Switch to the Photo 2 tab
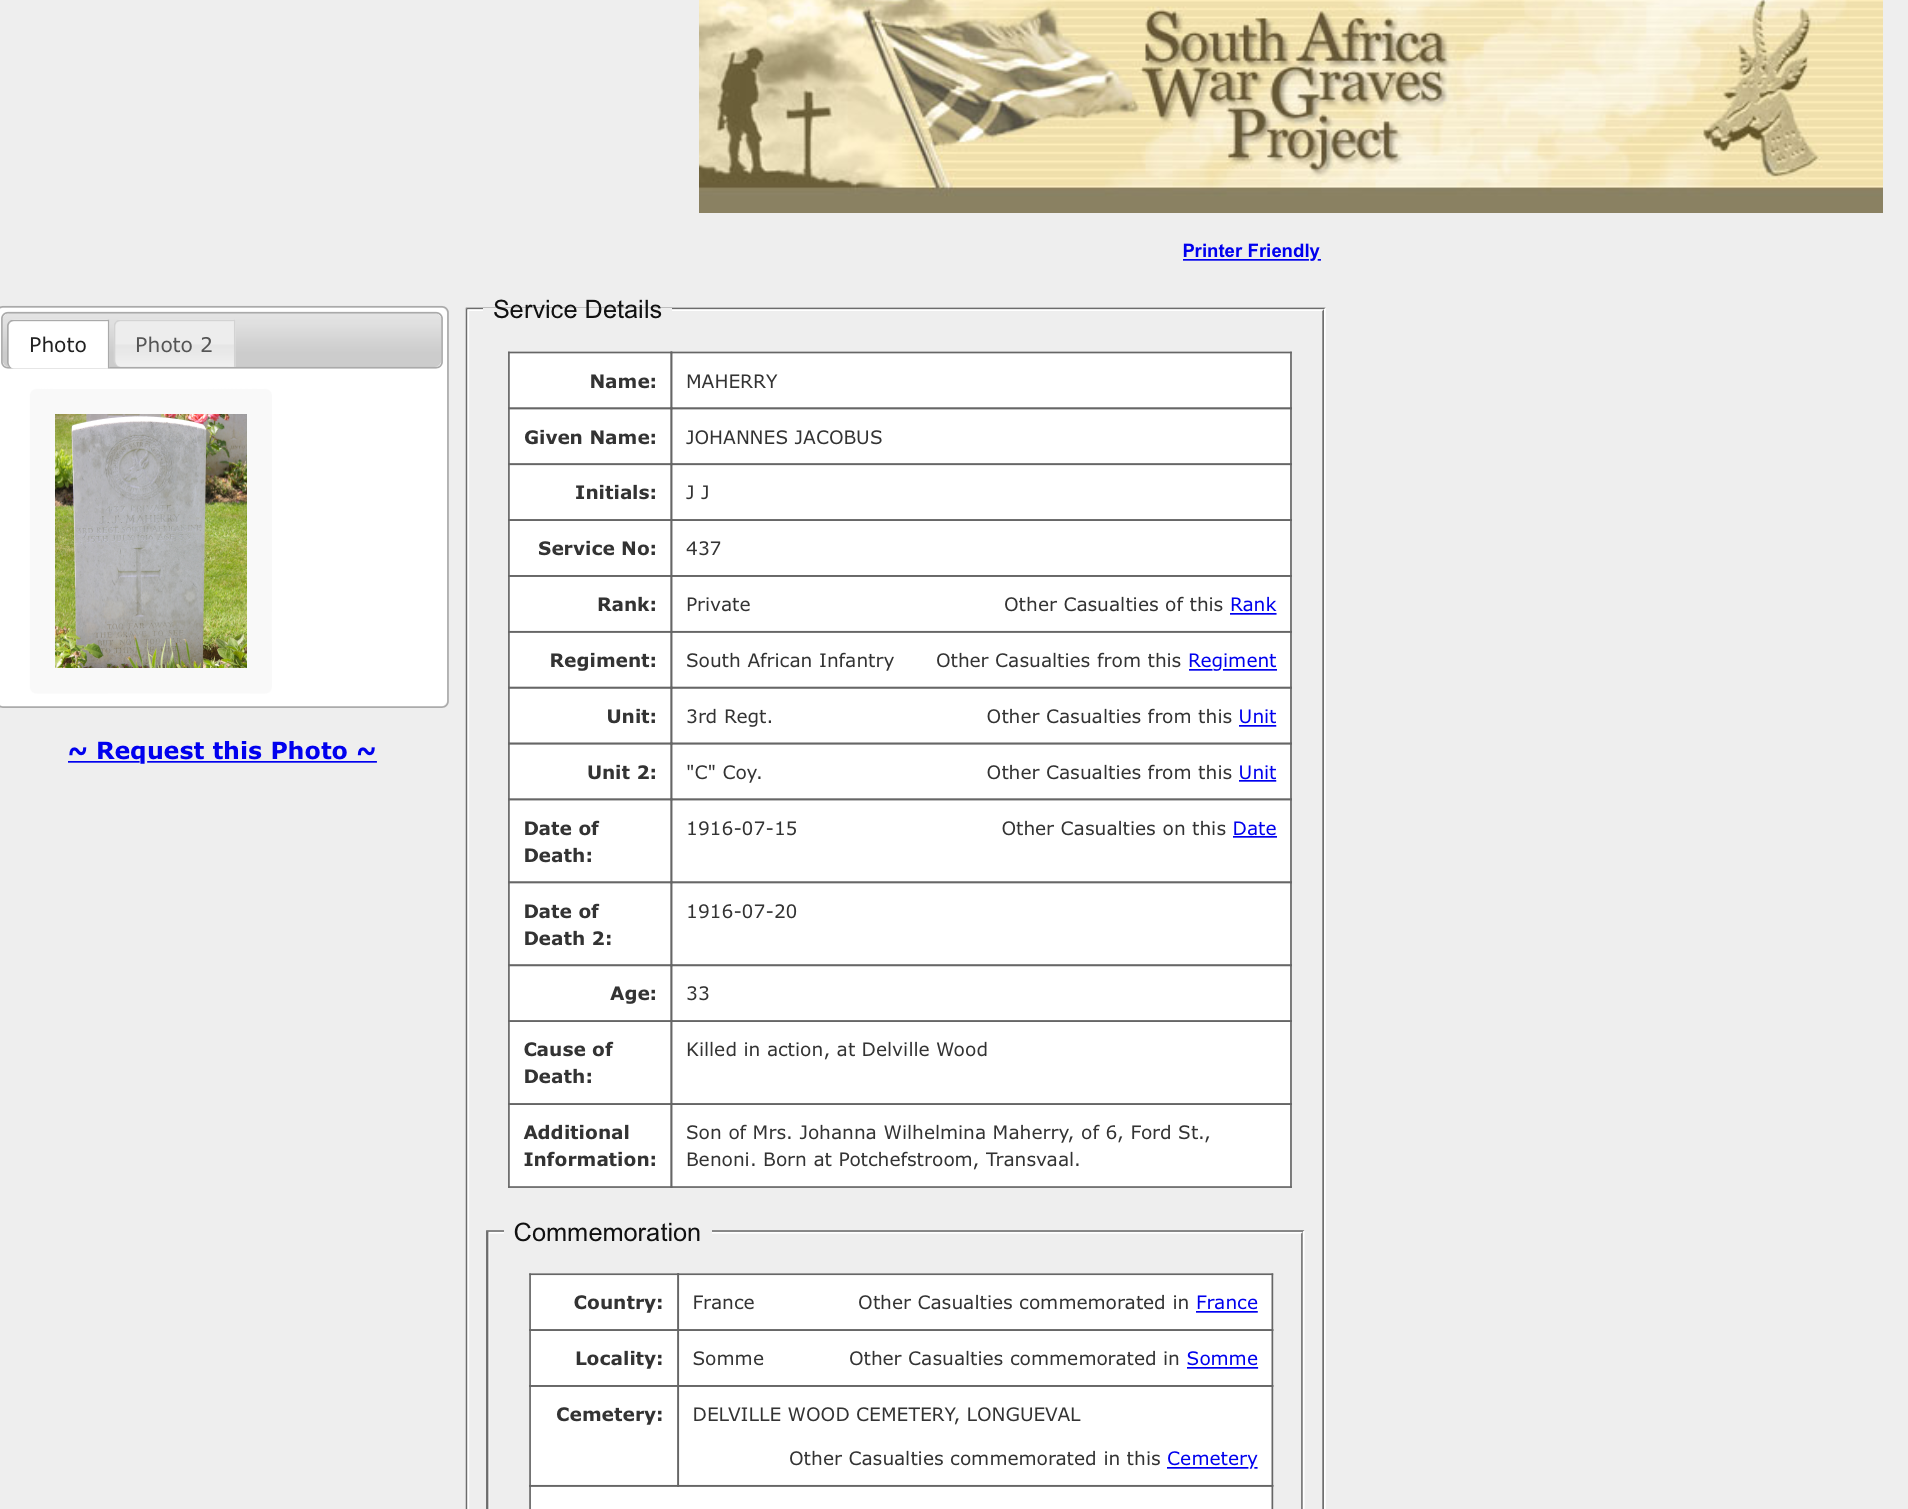This screenshot has width=1908, height=1509. 174,345
